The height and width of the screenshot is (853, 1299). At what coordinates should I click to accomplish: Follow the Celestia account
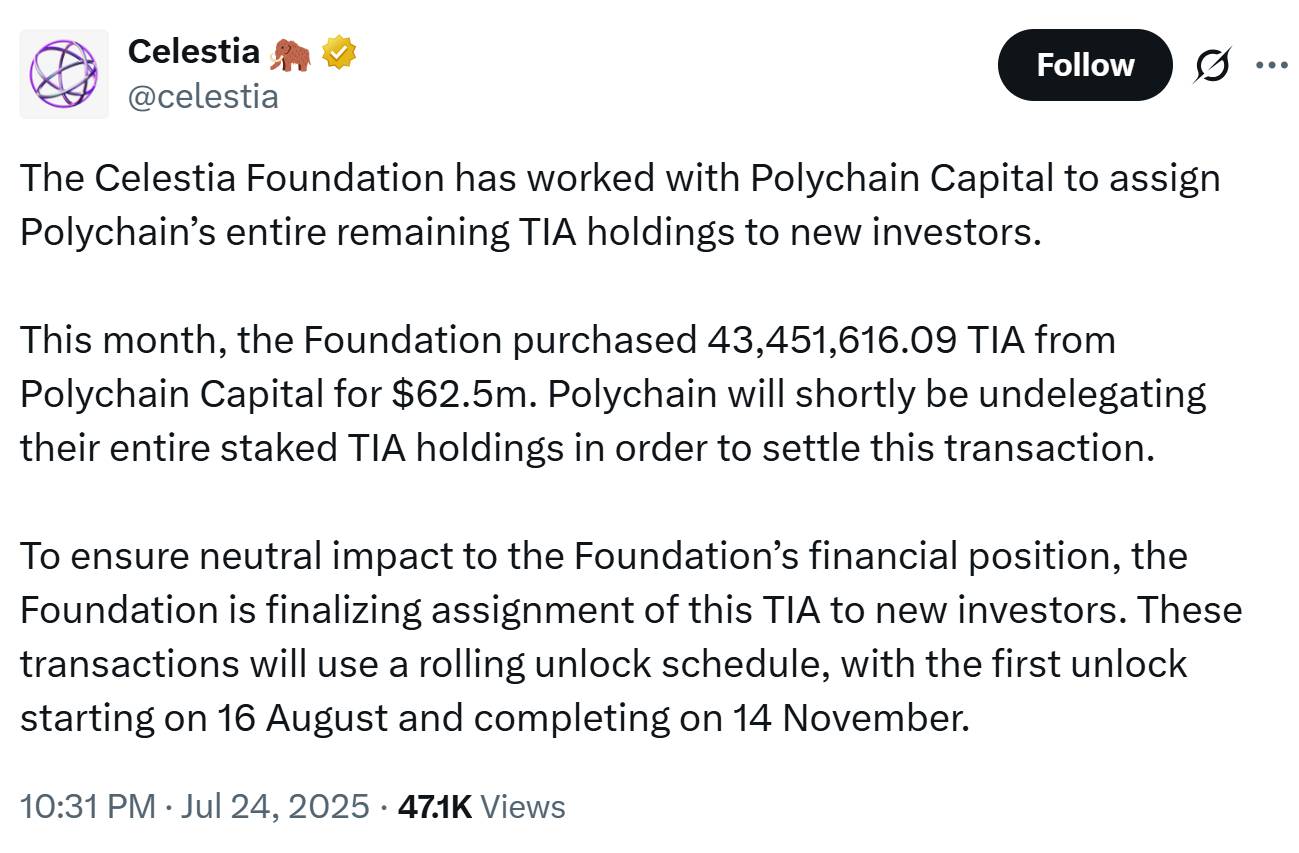(x=1085, y=65)
